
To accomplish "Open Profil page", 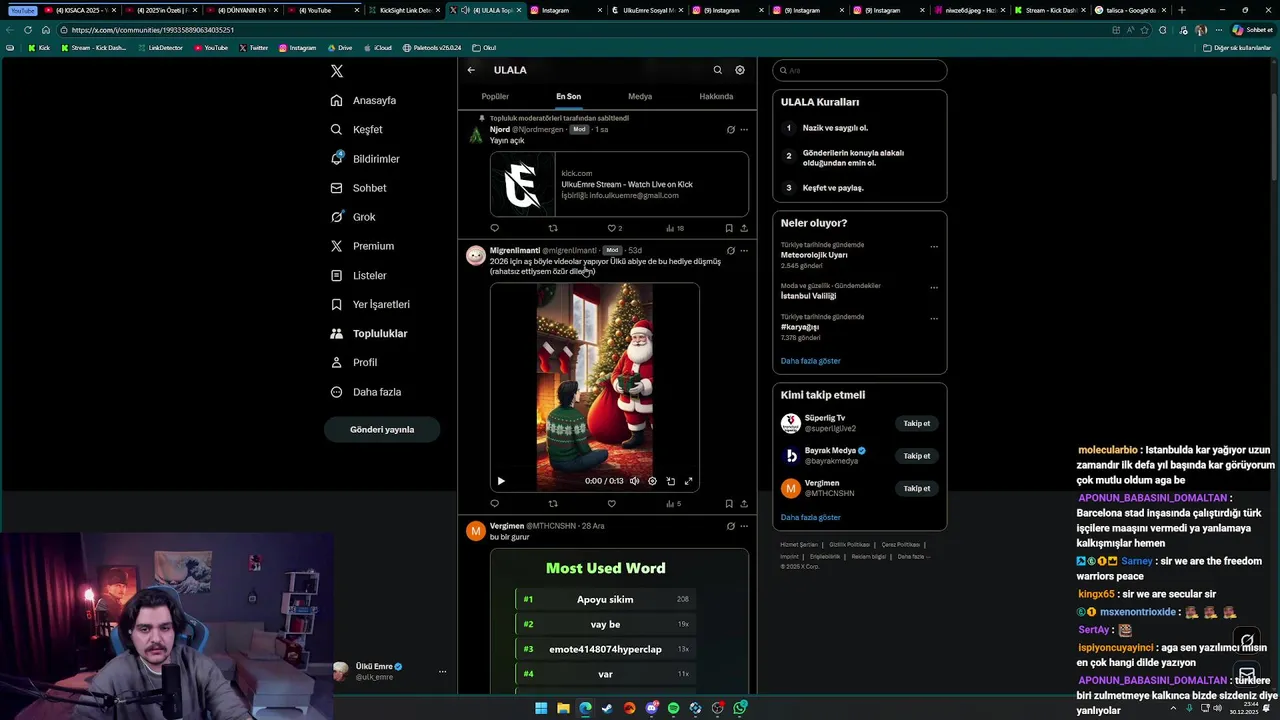I will (x=354, y=362).
